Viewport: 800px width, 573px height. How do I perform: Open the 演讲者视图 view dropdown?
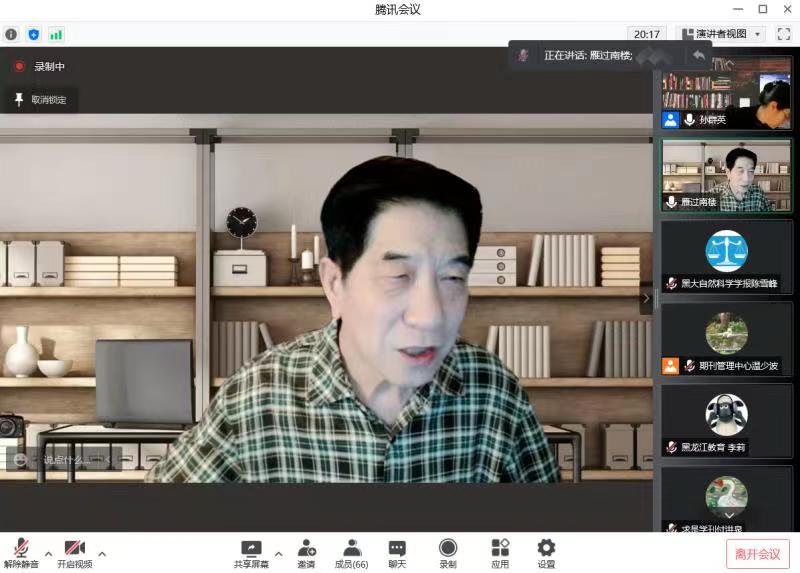(722, 34)
